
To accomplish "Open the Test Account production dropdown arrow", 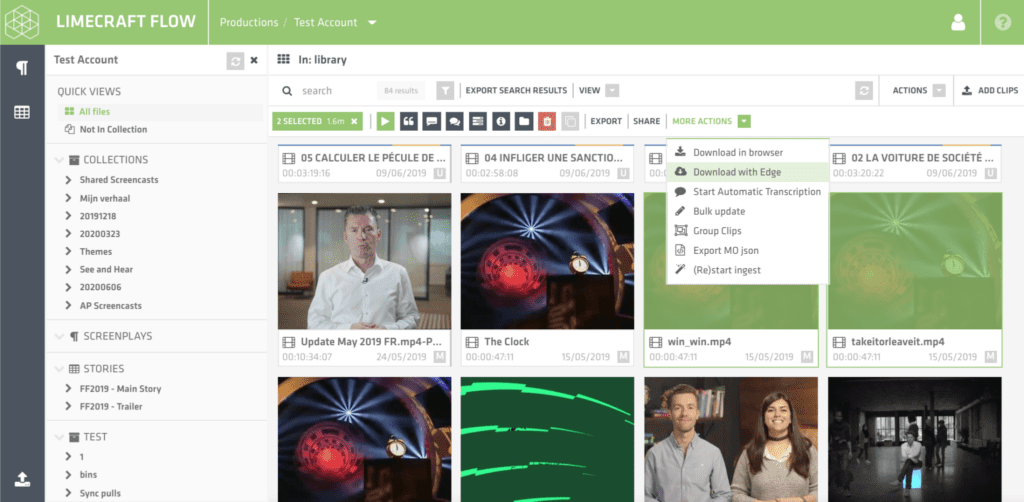I will (372, 22).
